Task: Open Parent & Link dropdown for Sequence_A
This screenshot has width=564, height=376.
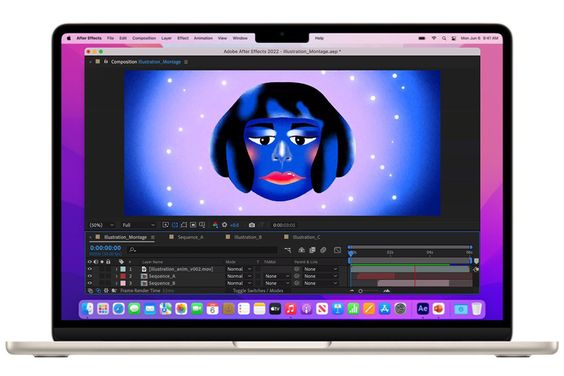Action: tap(320, 276)
